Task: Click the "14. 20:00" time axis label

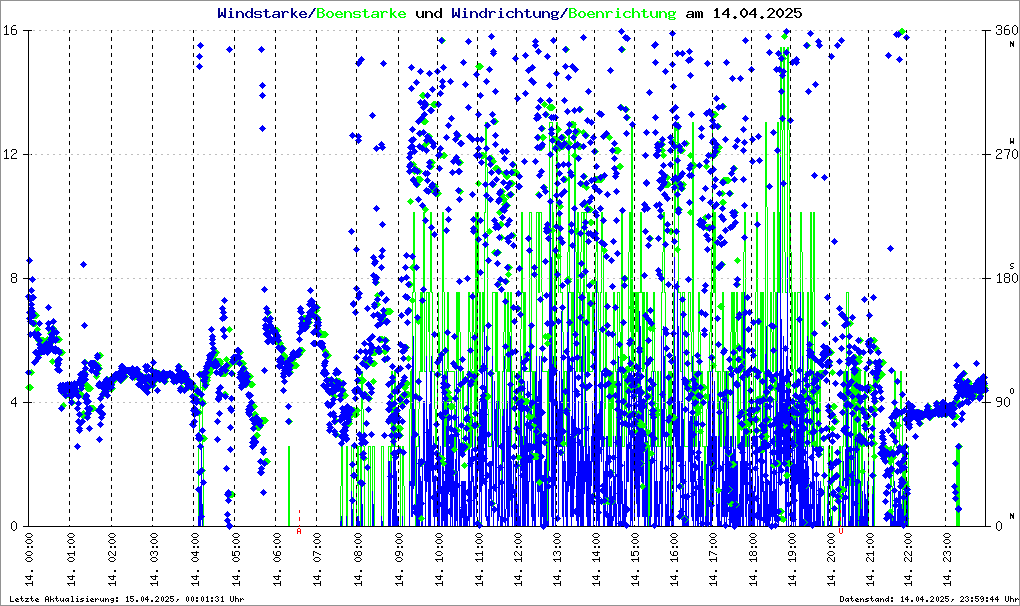Action: point(831,560)
